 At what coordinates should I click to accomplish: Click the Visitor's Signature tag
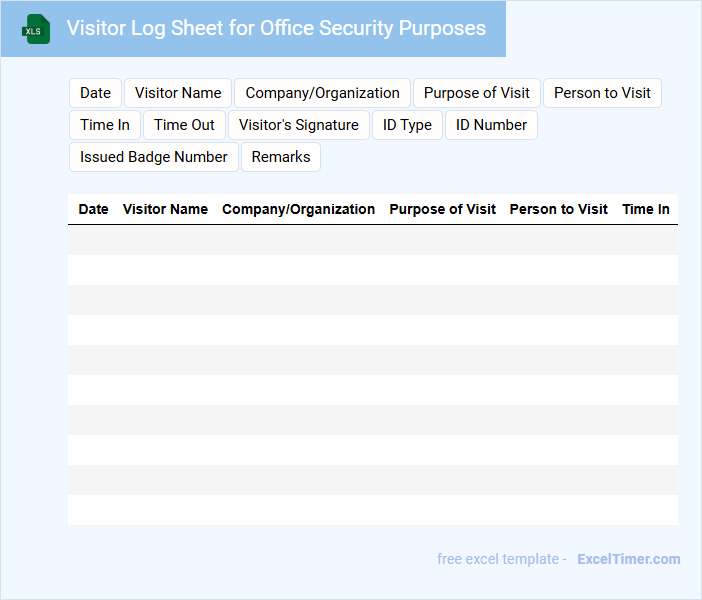click(298, 125)
